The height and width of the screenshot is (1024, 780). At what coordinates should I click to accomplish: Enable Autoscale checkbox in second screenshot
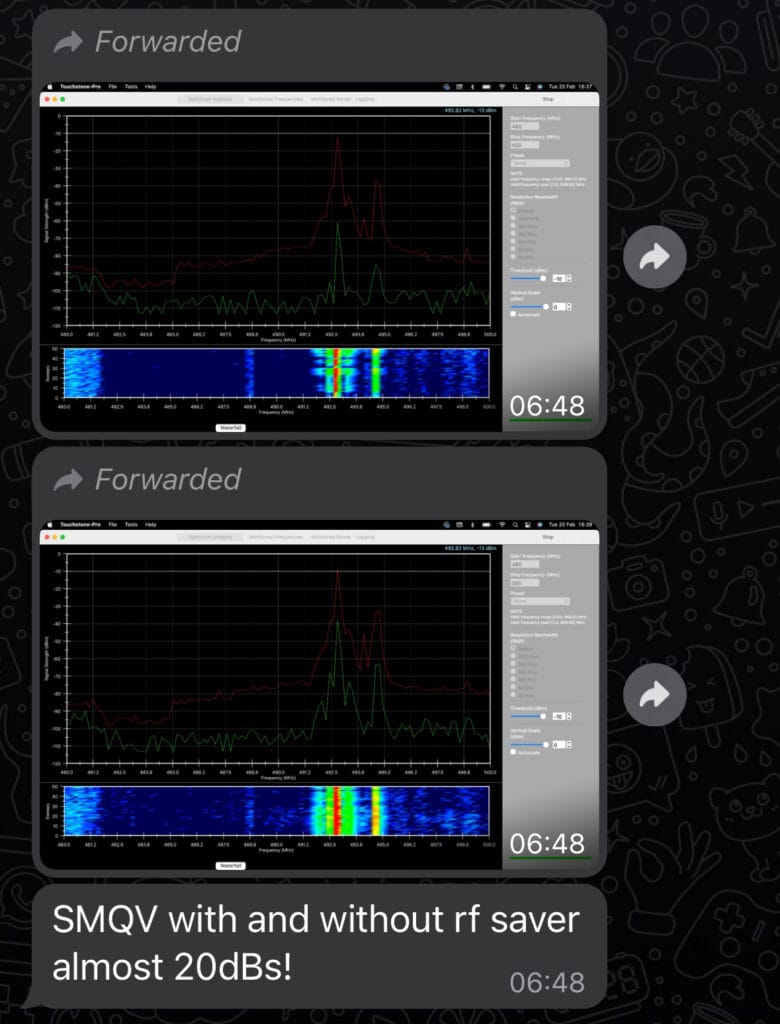click(513, 752)
